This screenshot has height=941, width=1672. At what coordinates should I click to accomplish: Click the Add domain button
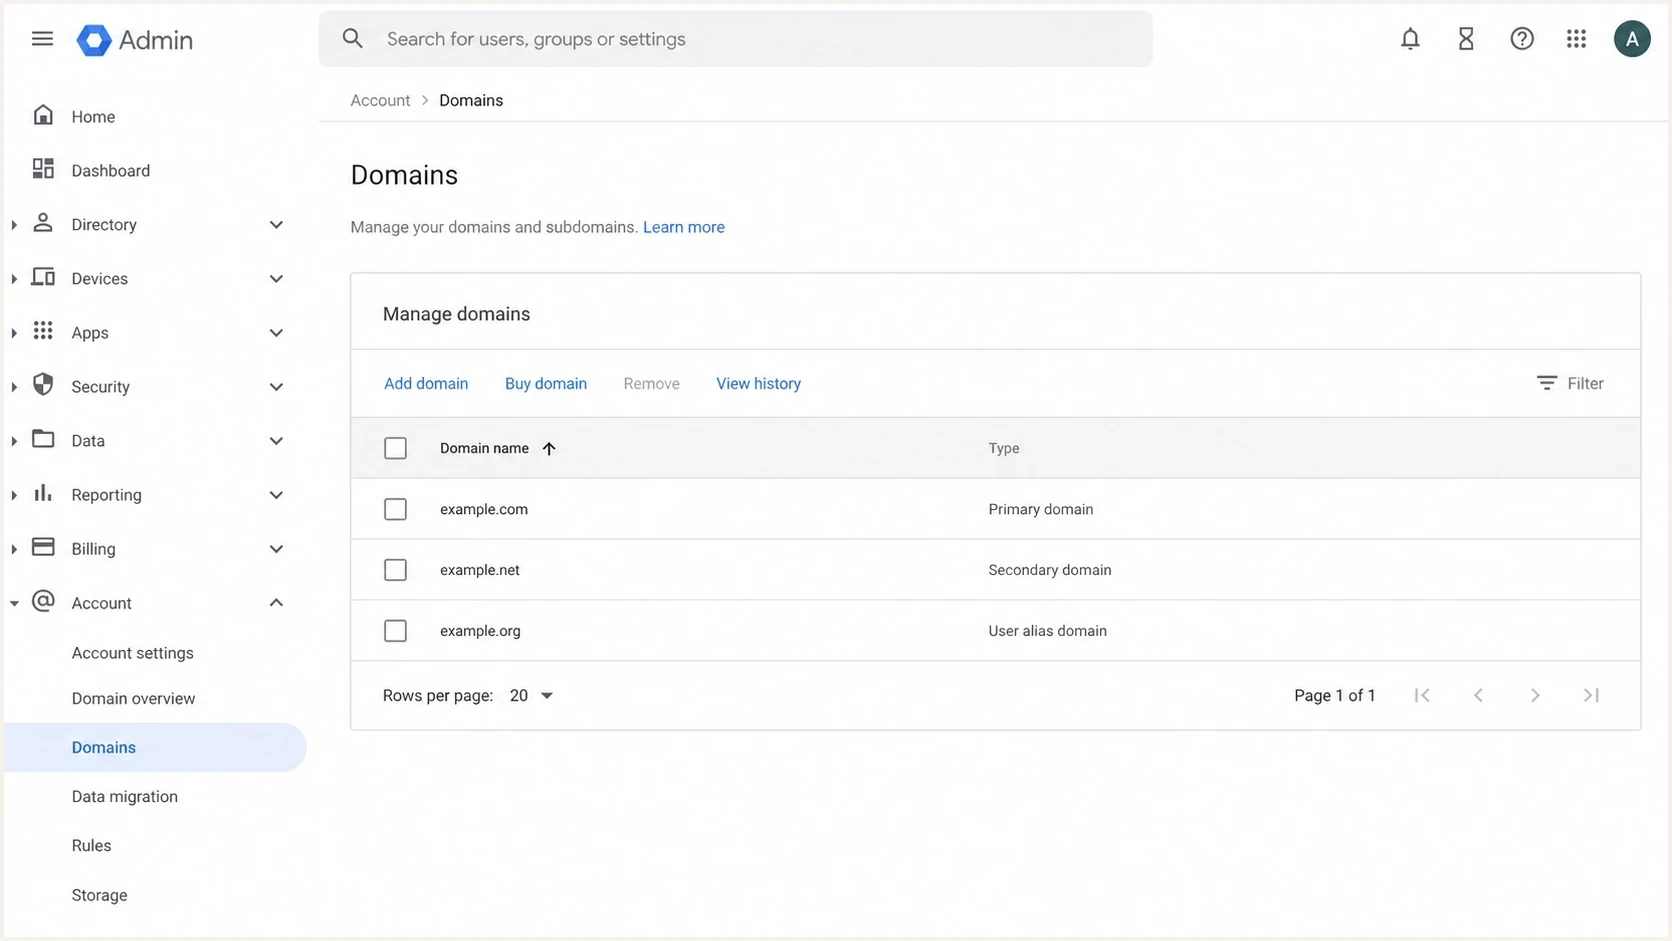(x=426, y=383)
